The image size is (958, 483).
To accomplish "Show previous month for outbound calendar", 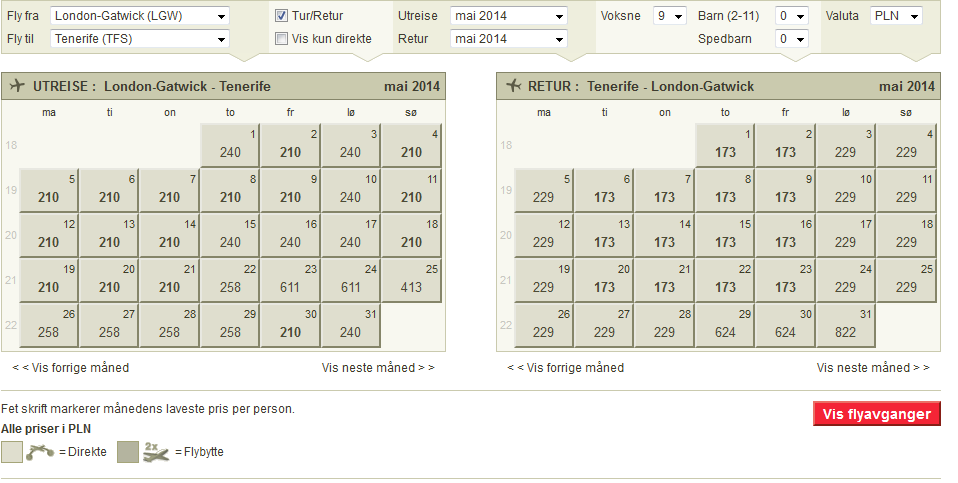I will click(71, 368).
